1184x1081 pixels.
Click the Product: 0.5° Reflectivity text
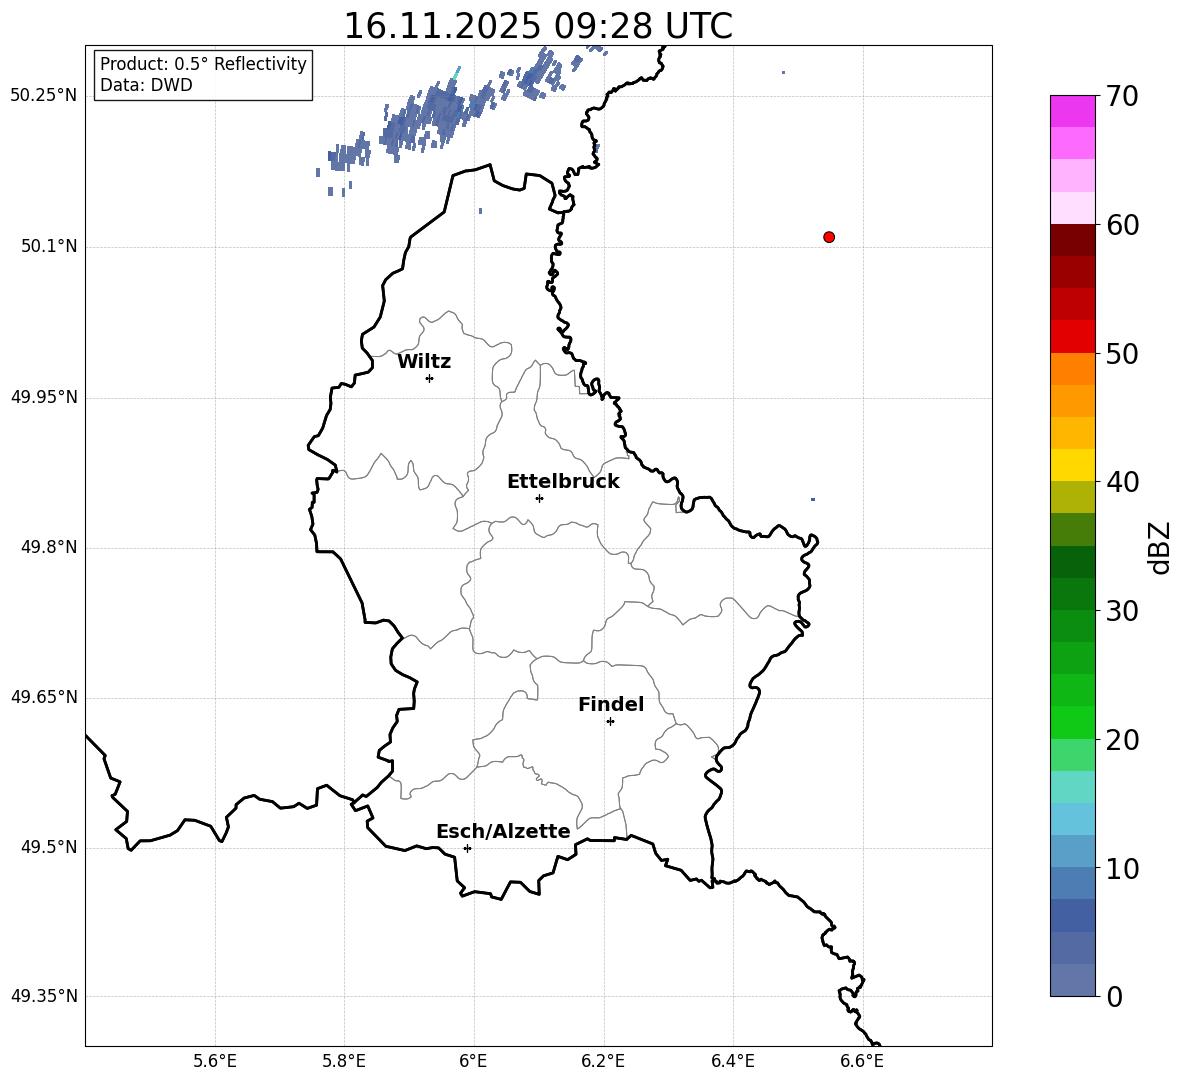pyautogui.click(x=203, y=63)
